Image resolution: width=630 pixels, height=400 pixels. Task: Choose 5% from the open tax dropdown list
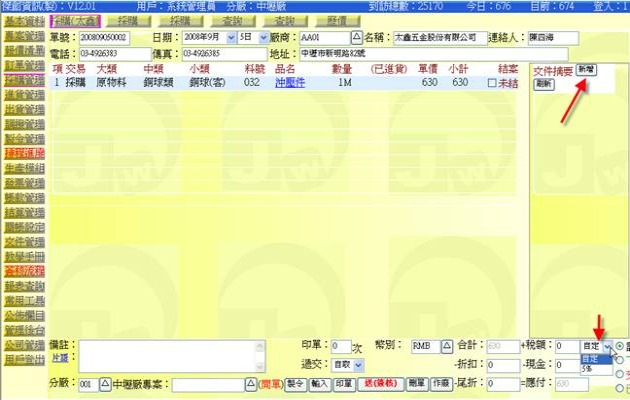588,369
